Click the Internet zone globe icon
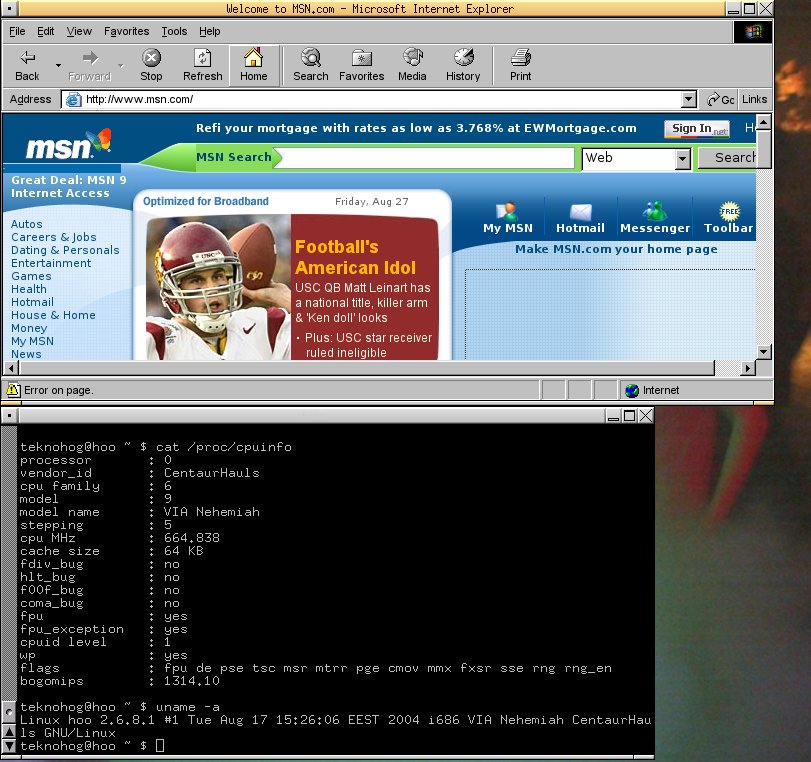Image resolution: width=811 pixels, height=762 pixels. (x=632, y=391)
